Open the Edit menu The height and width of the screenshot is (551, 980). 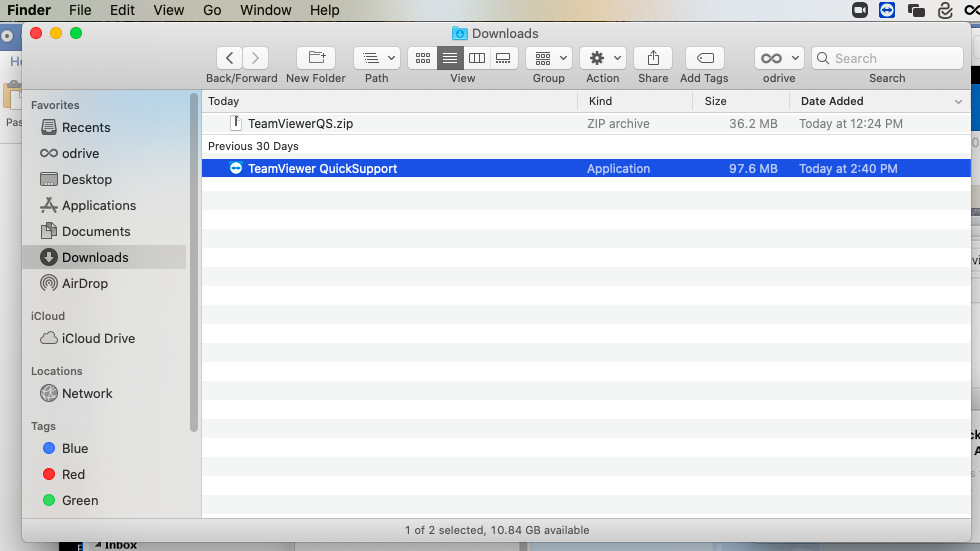pyautogui.click(x=122, y=10)
